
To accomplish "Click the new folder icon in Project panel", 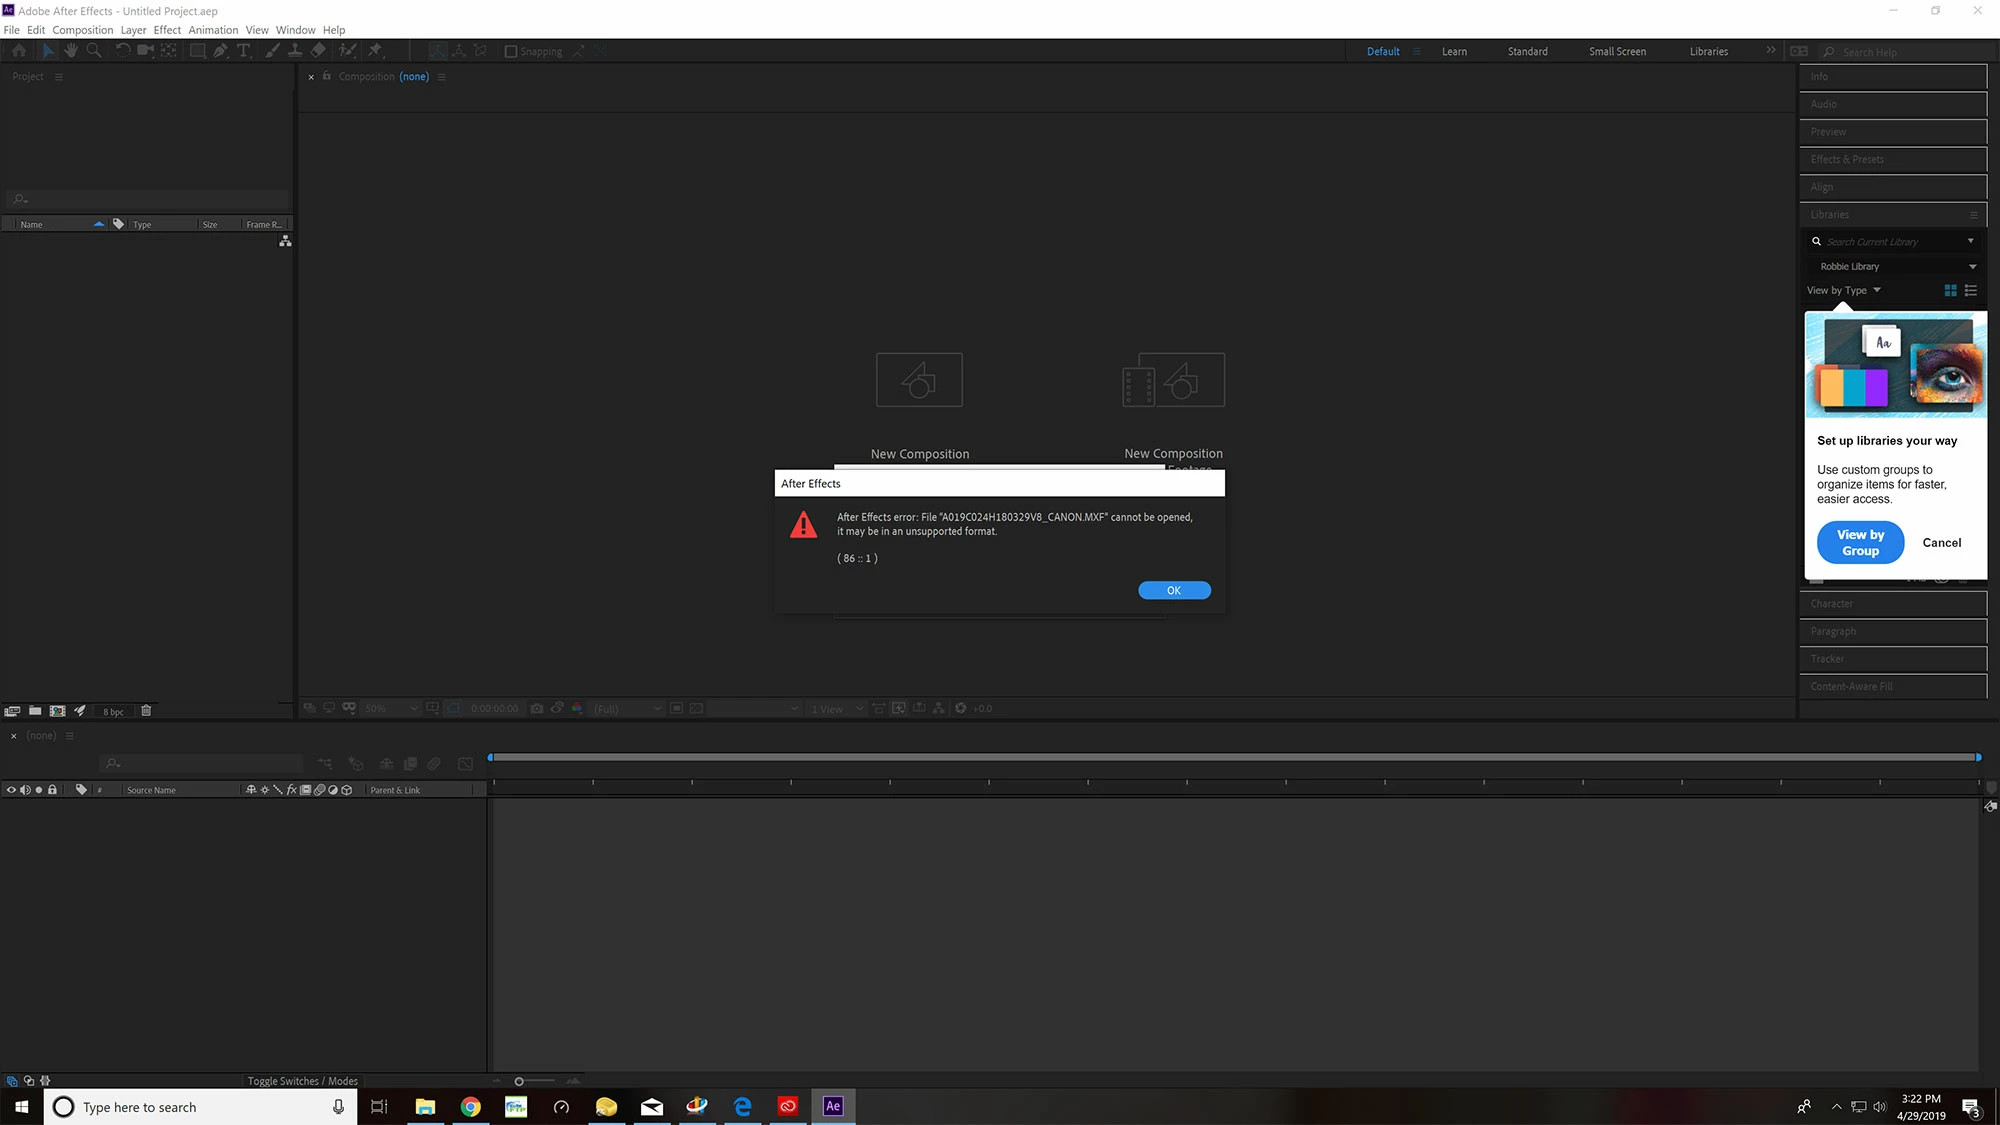I will click(35, 711).
